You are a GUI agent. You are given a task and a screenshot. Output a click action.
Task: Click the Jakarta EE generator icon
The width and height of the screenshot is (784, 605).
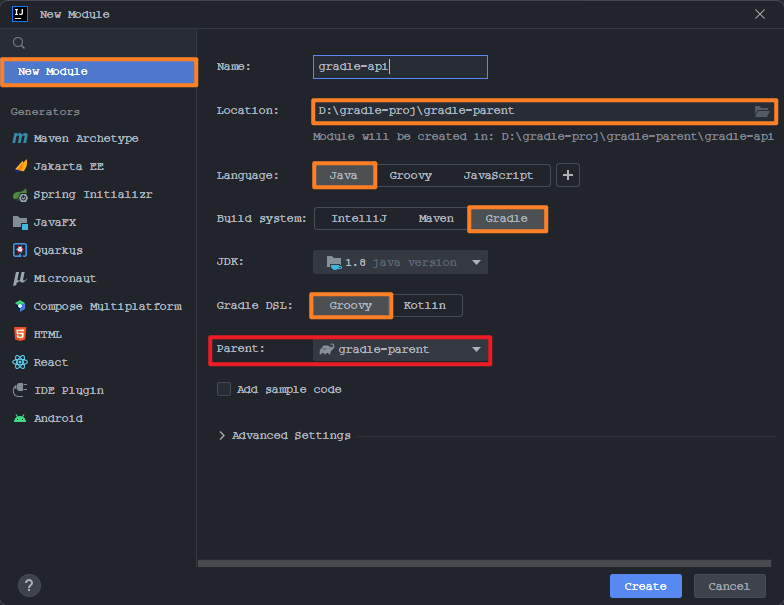tap(20, 166)
